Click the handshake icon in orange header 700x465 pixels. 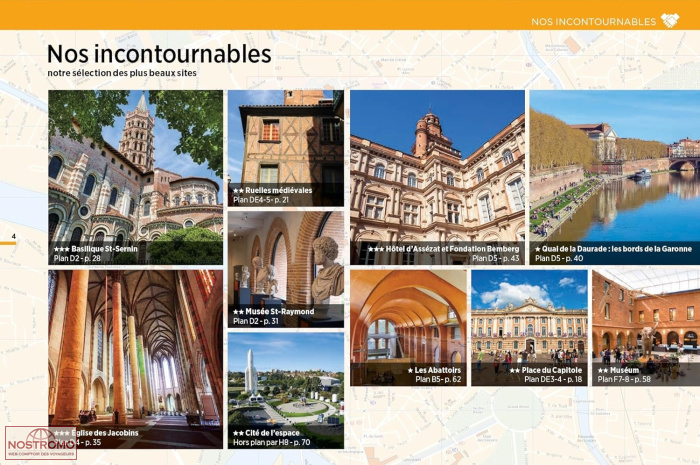click(x=670, y=21)
